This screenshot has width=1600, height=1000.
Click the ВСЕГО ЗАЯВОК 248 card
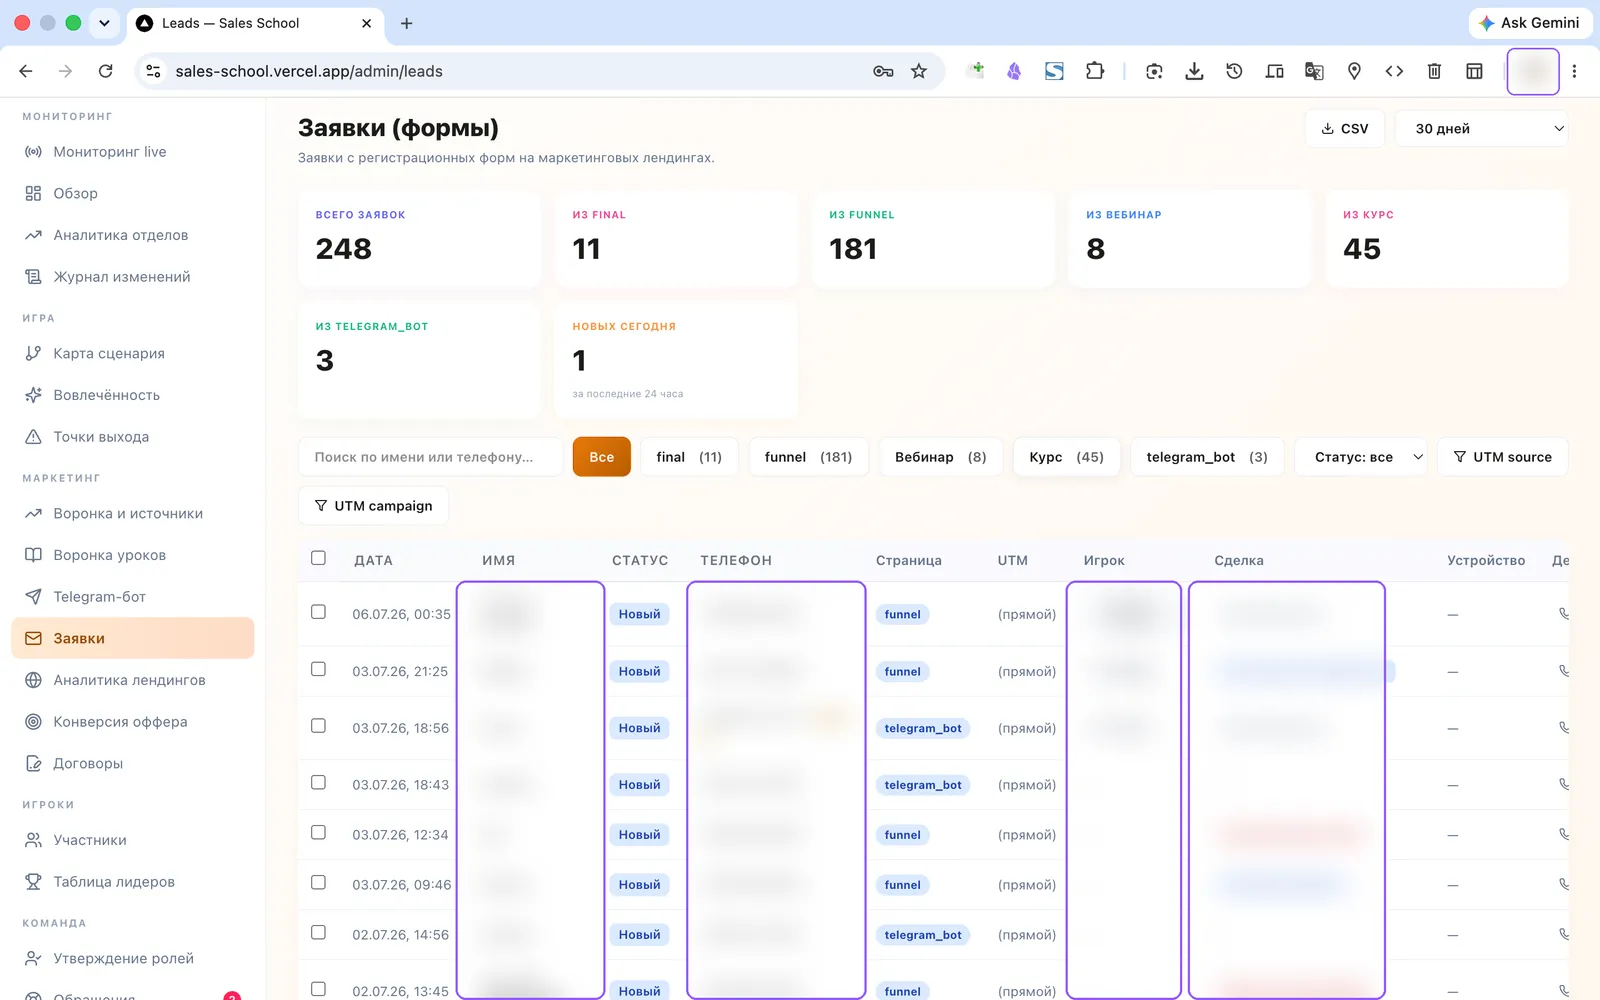[x=419, y=239]
